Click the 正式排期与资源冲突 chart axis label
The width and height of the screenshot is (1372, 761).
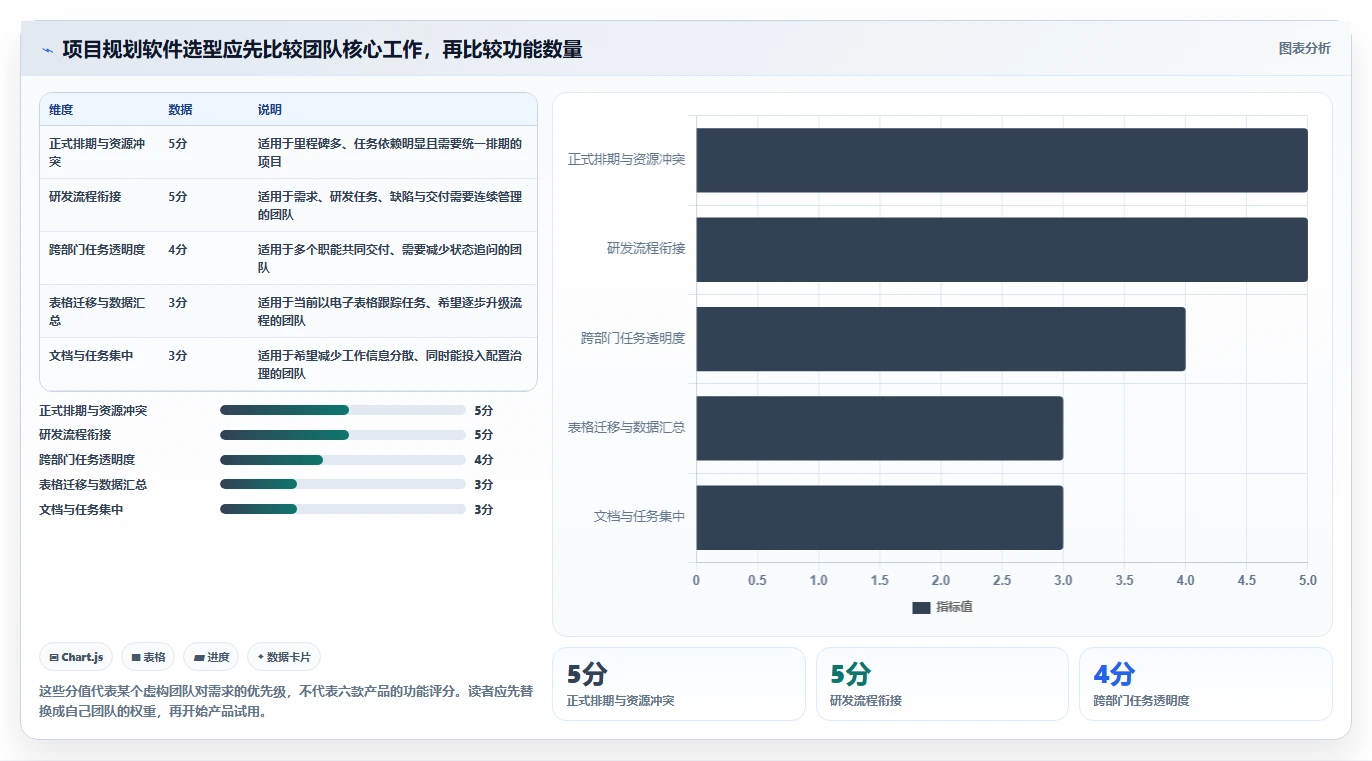click(626, 160)
